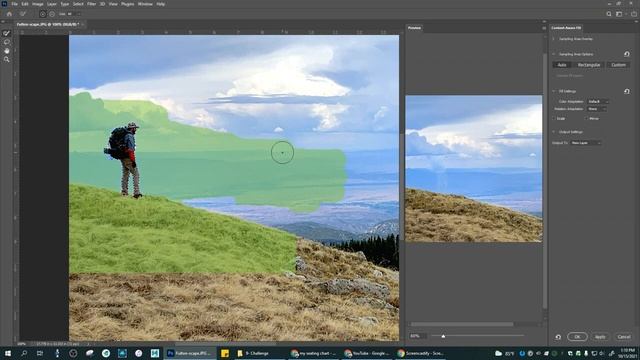This screenshot has height=360, width=640.
Task: Open the sampling brush tool preset icon
Action: pyautogui.click(x=23, y=14)
